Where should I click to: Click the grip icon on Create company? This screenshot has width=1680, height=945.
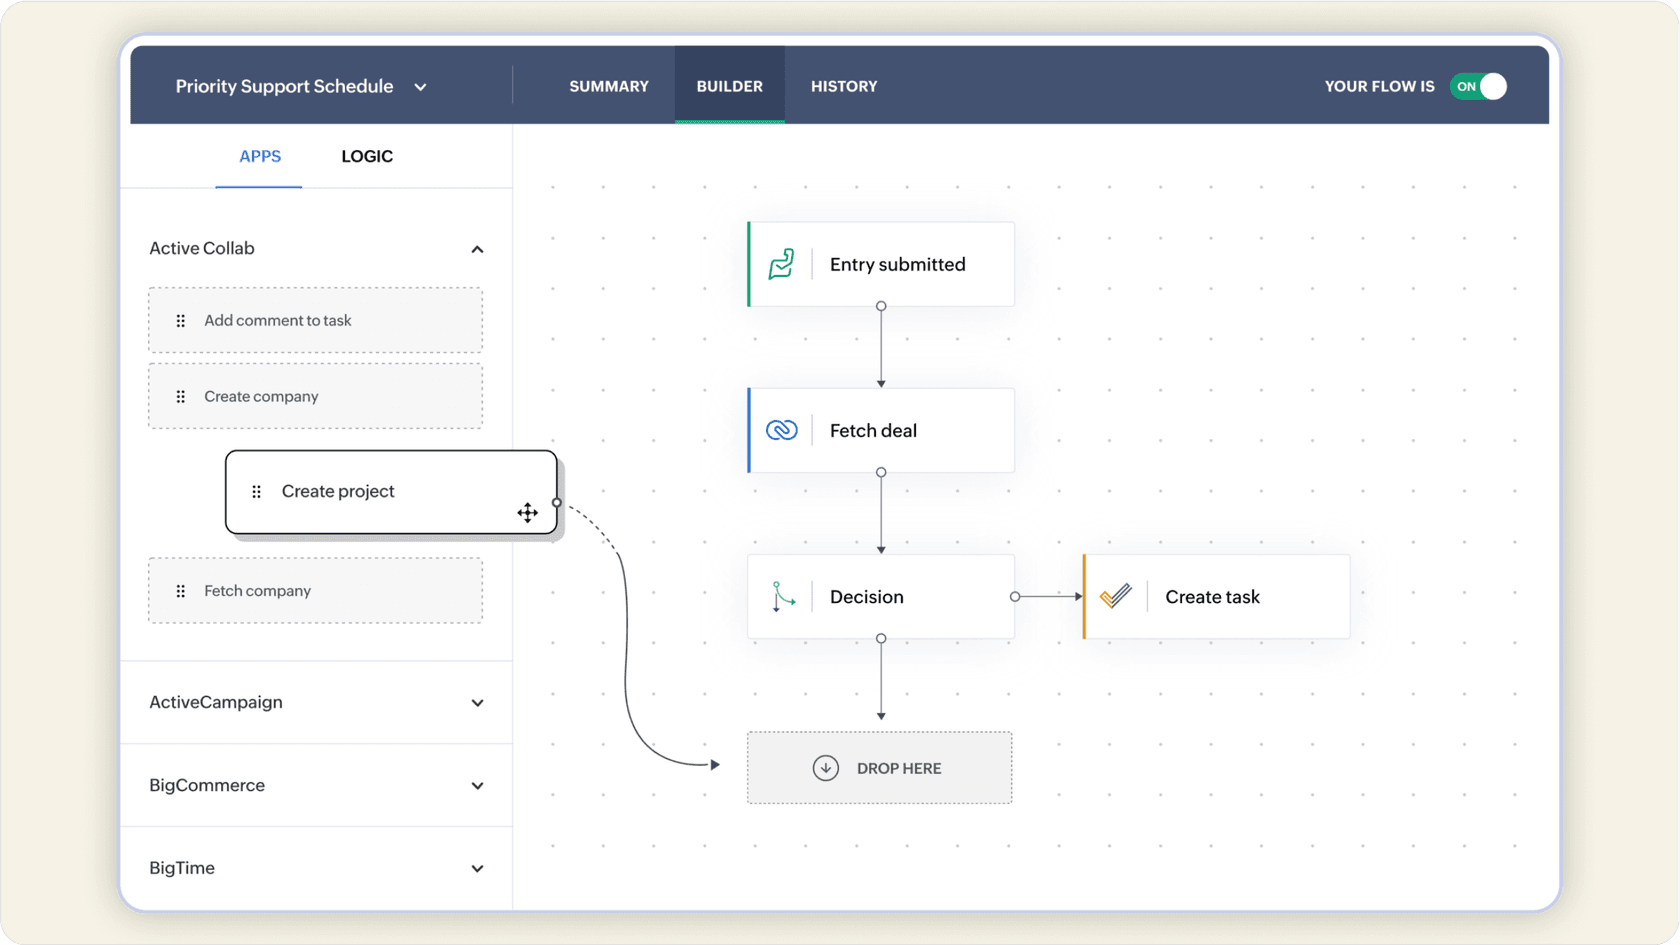click(181, 396)
